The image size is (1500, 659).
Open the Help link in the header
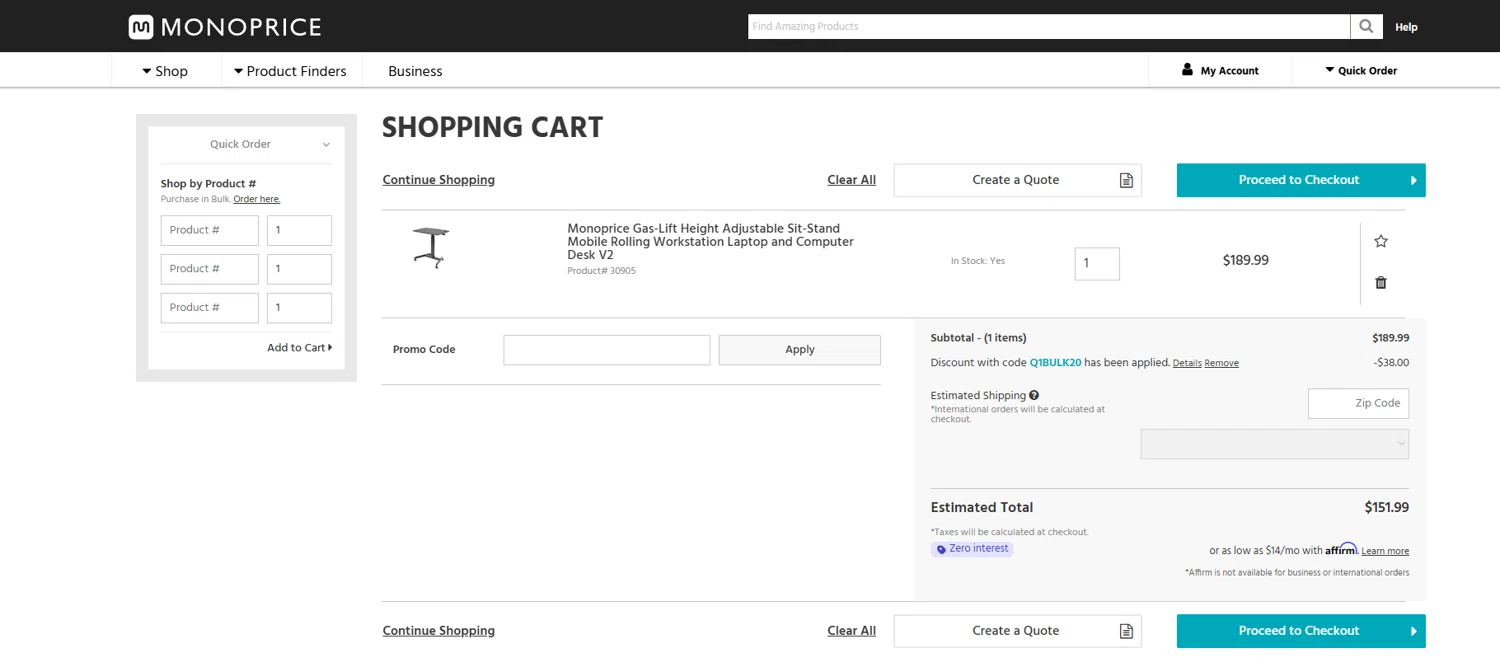(x=1406, y=27)
